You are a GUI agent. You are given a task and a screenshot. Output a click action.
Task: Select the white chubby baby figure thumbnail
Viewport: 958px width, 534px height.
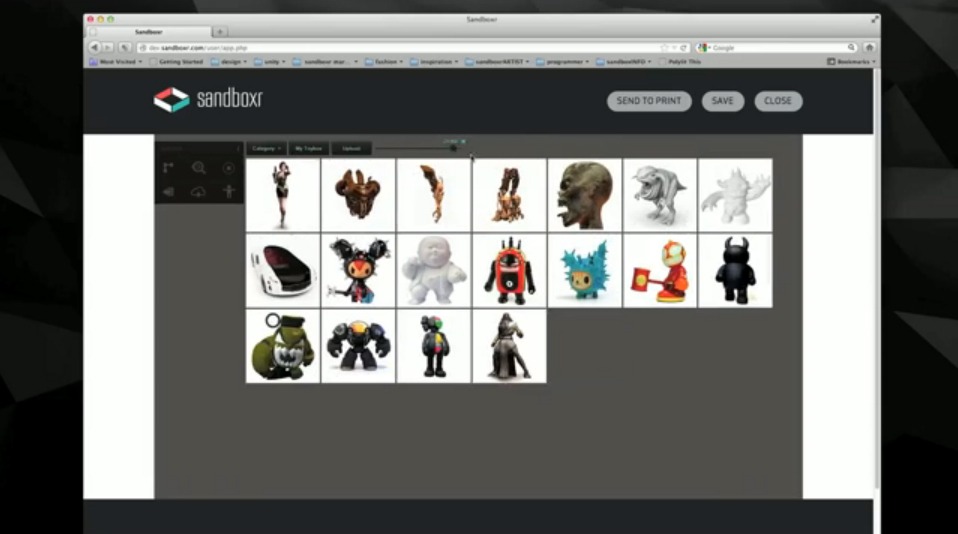coord(434,271)
